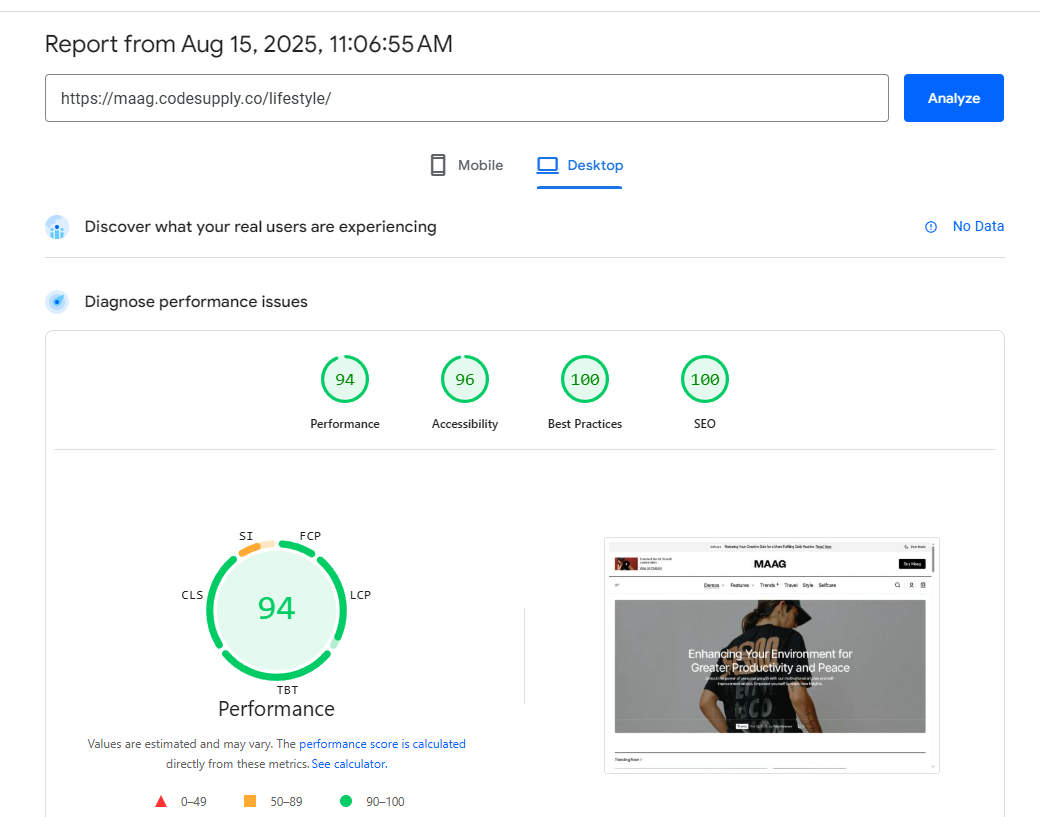Click 'Discover what your real users are experiencing'

261,227
